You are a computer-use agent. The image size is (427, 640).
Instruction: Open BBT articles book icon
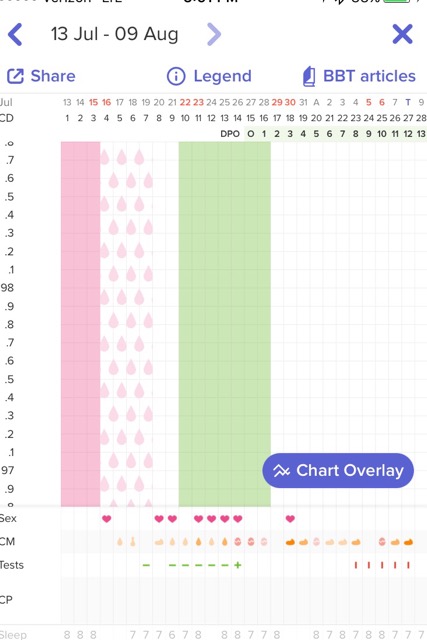[x=309, y=76]
